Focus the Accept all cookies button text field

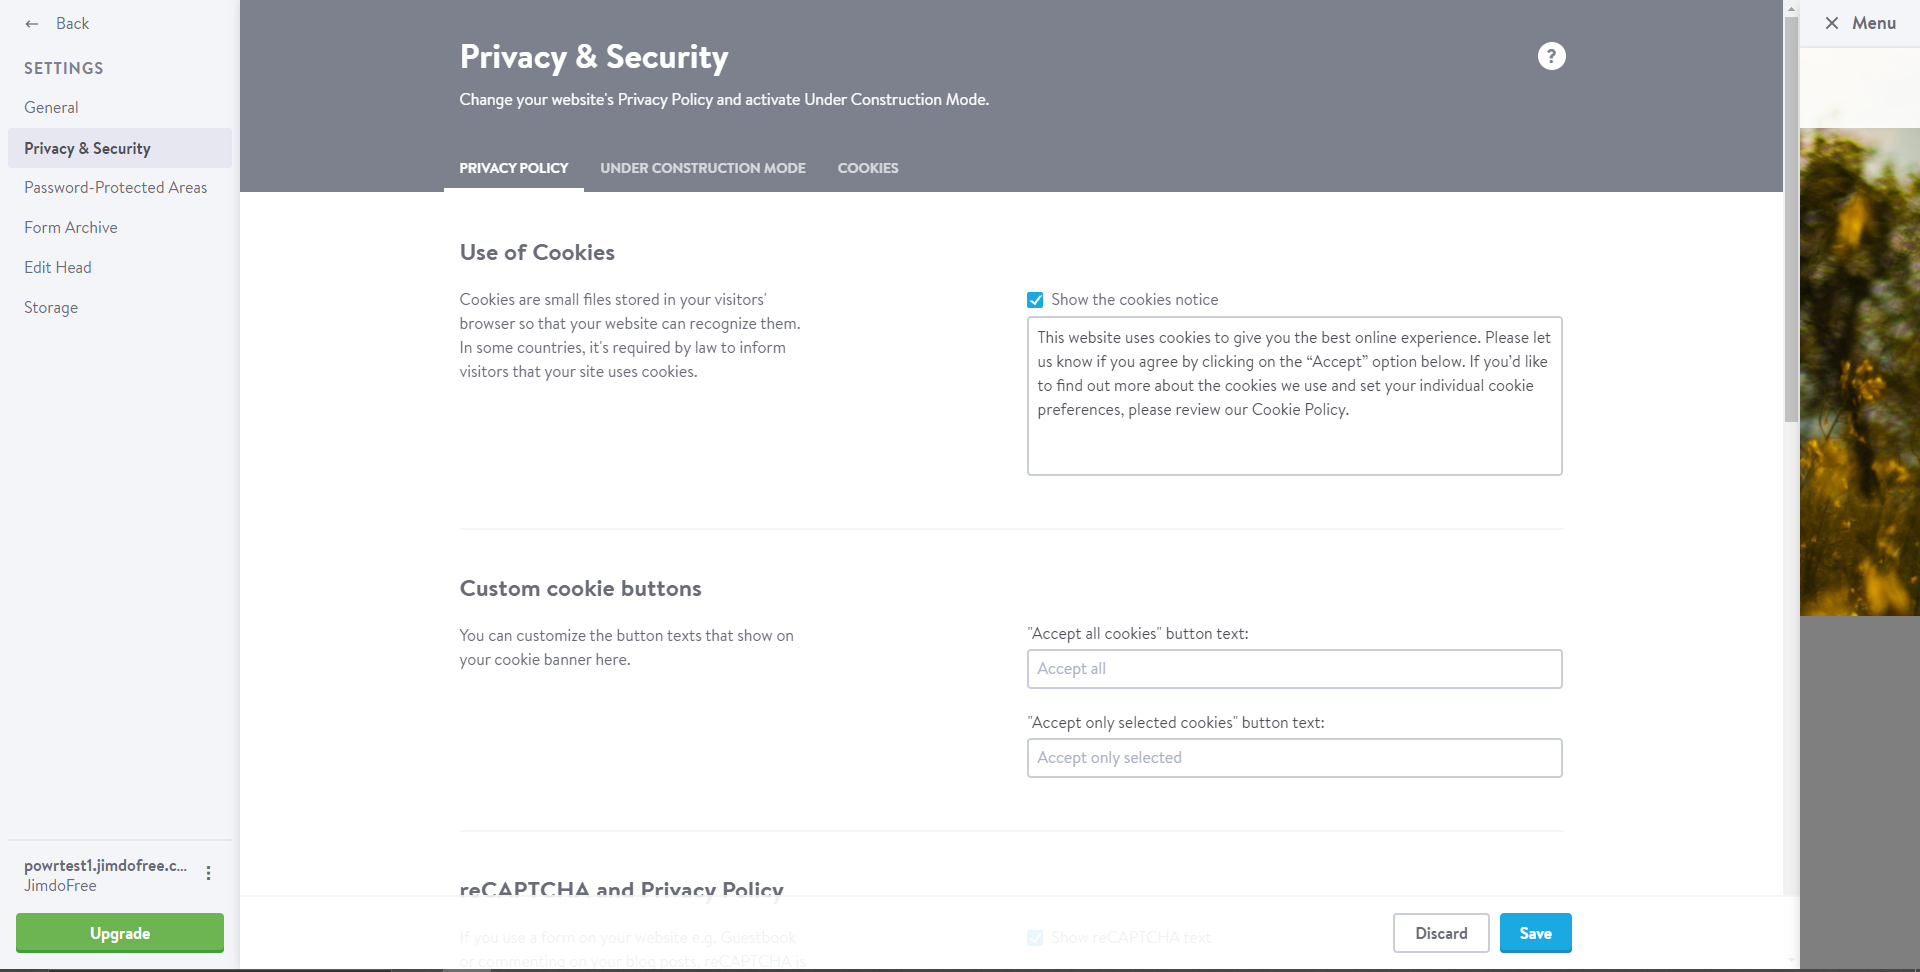pos(1294,669)
